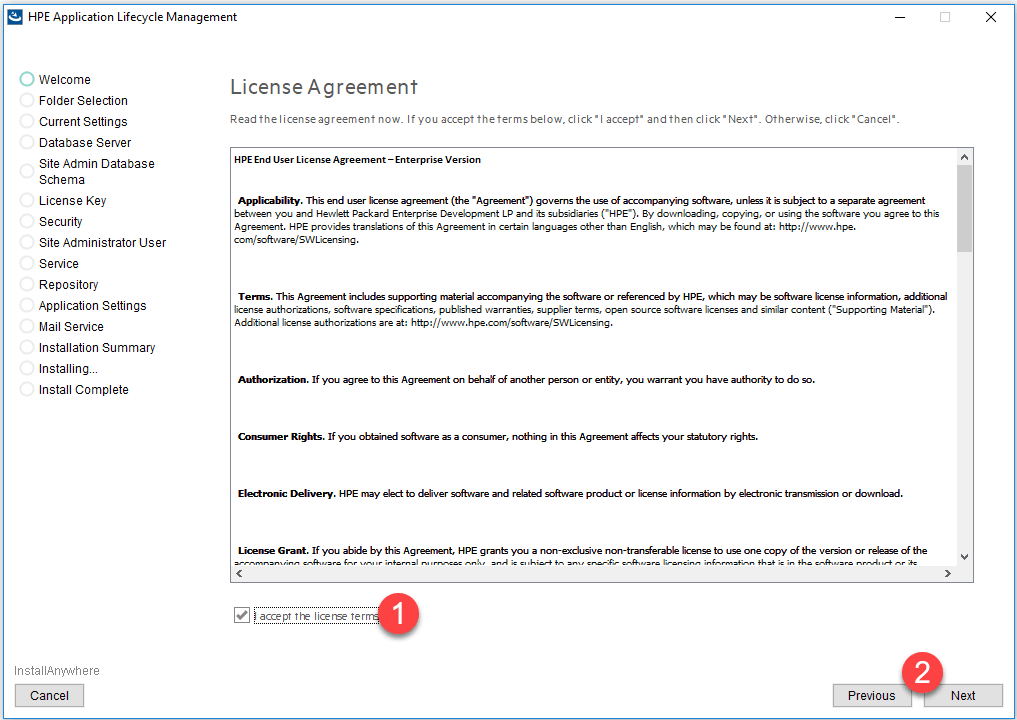Click the Install Complete step circle

click(x=27, y=390)
